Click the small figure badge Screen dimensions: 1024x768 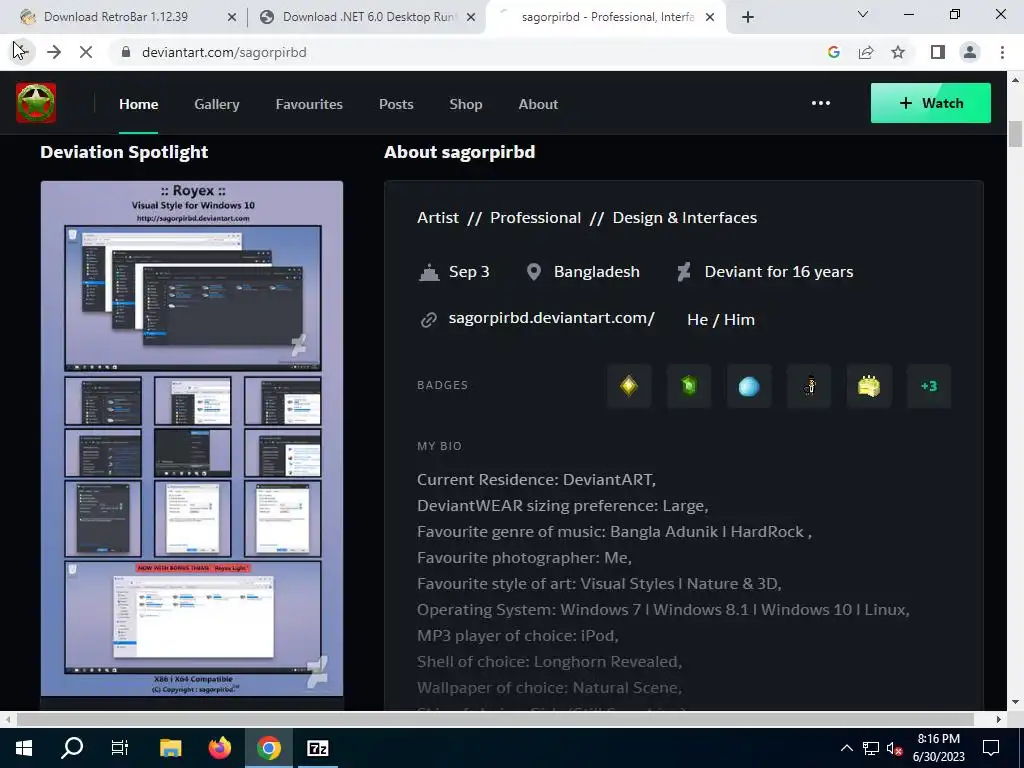click(809, 386)
